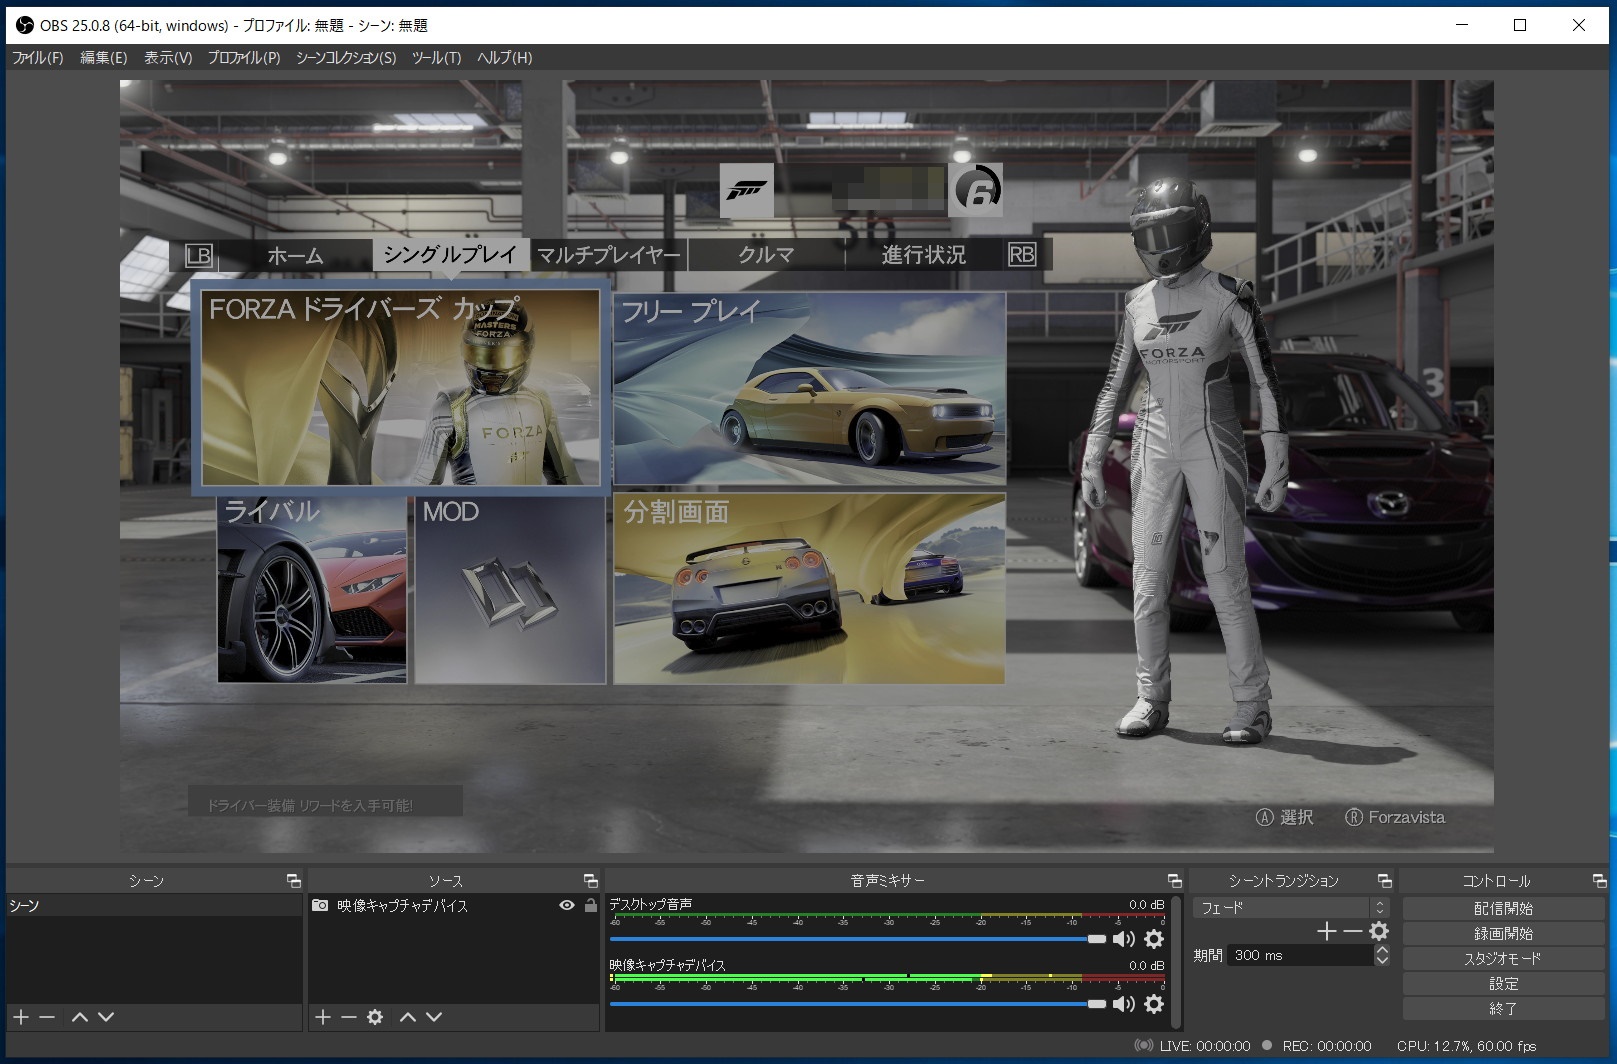Viewport: 1617px width, 1064px height.
Task: Pop out the 音声ミキサー dock panel
Action: [x=1175, y=881]
